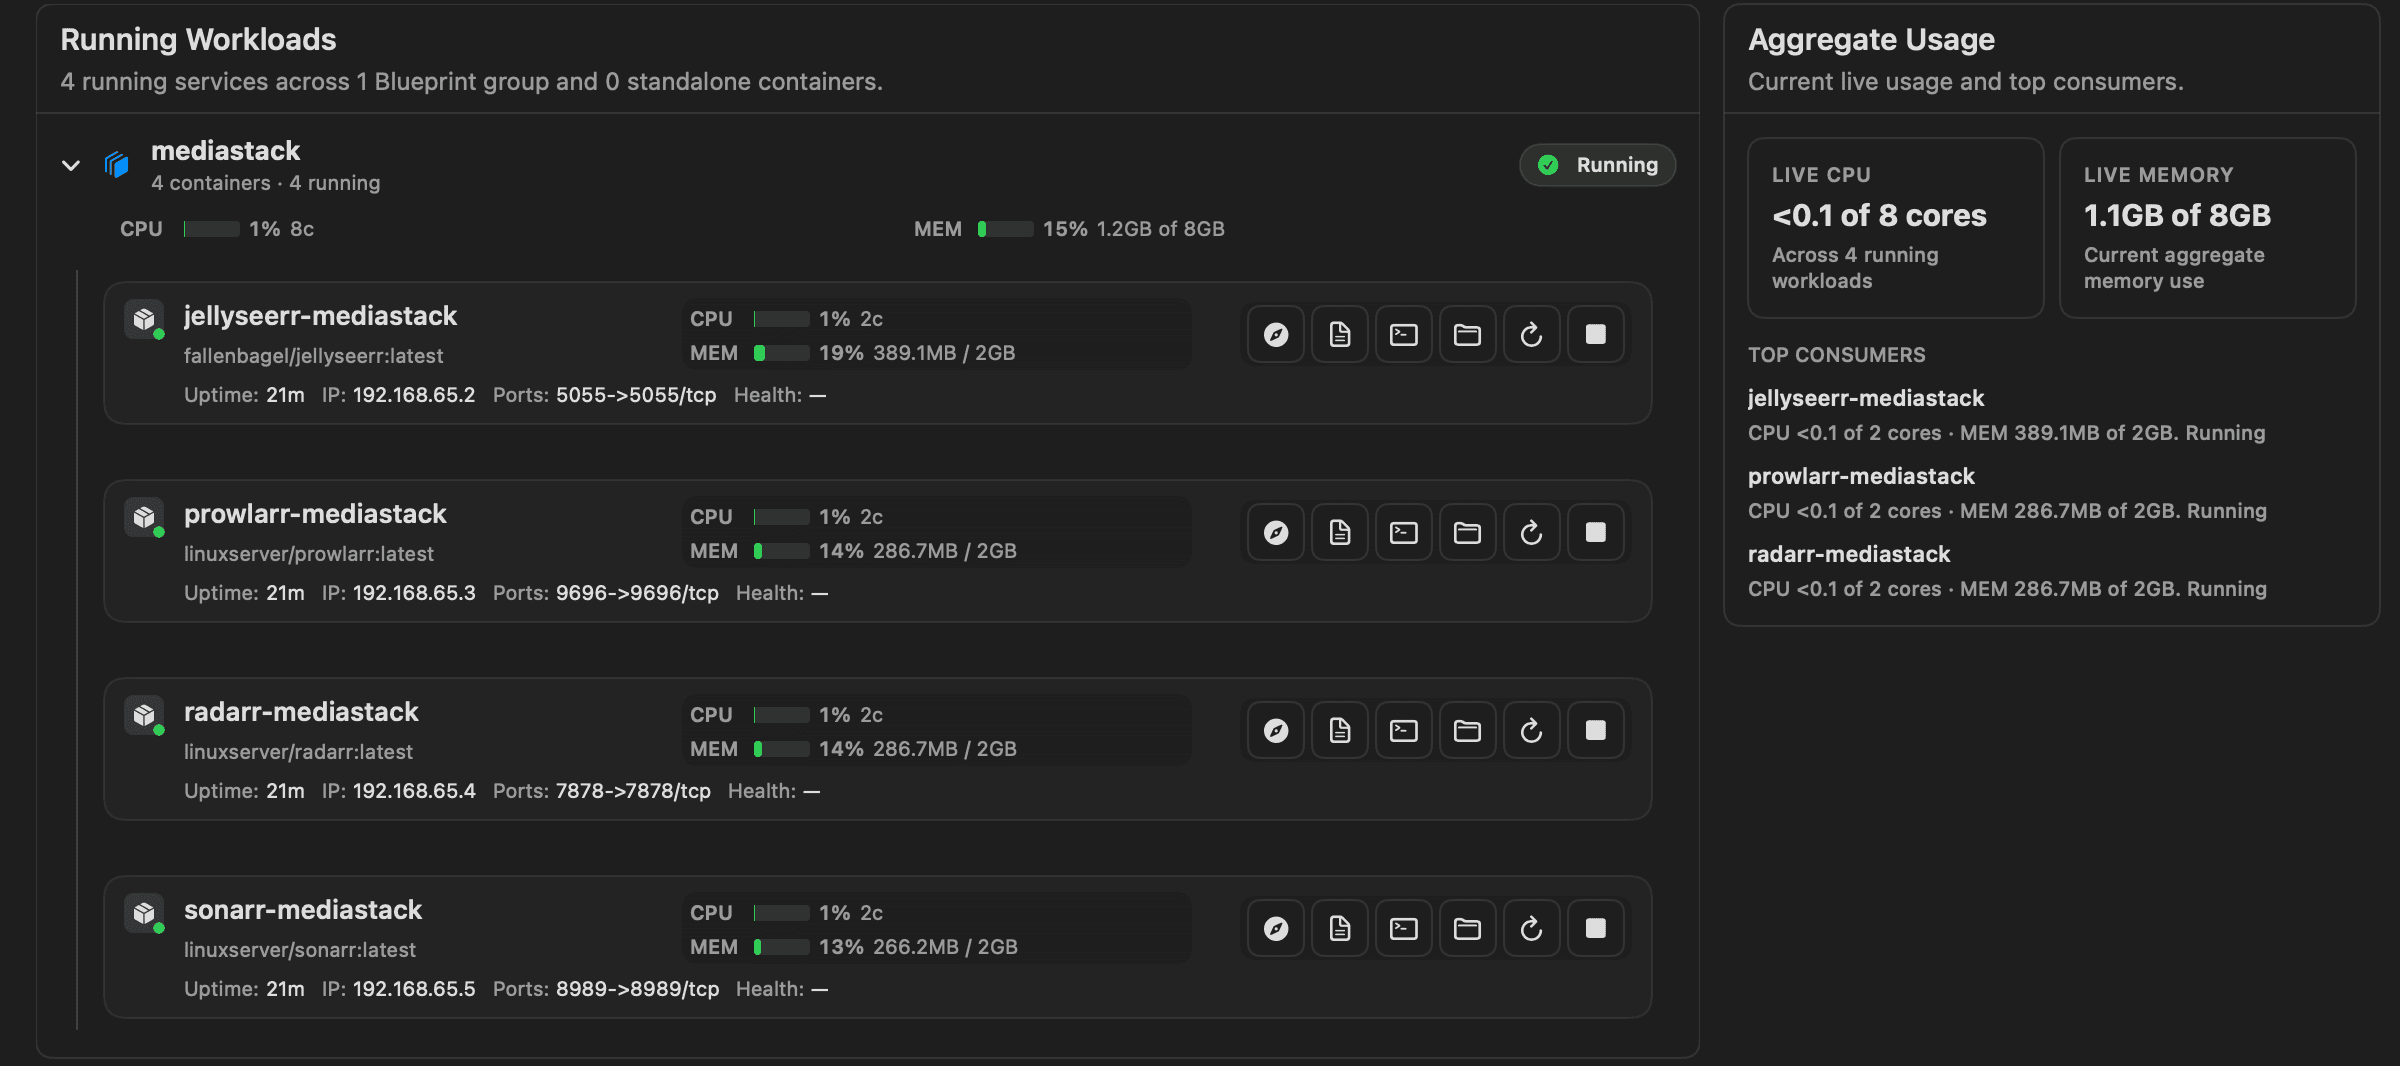This screenshot has width=2400, height=1066.
Task: Browse files of prowlarr-mediastack container
Action: point(1468,532)
